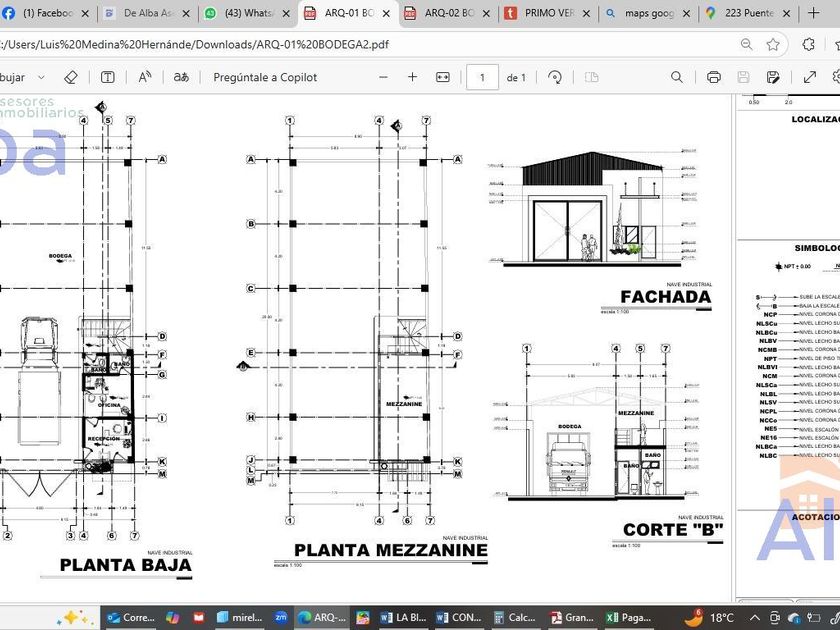Print the PDF document

pyautogui.click(x=714, y=77)
